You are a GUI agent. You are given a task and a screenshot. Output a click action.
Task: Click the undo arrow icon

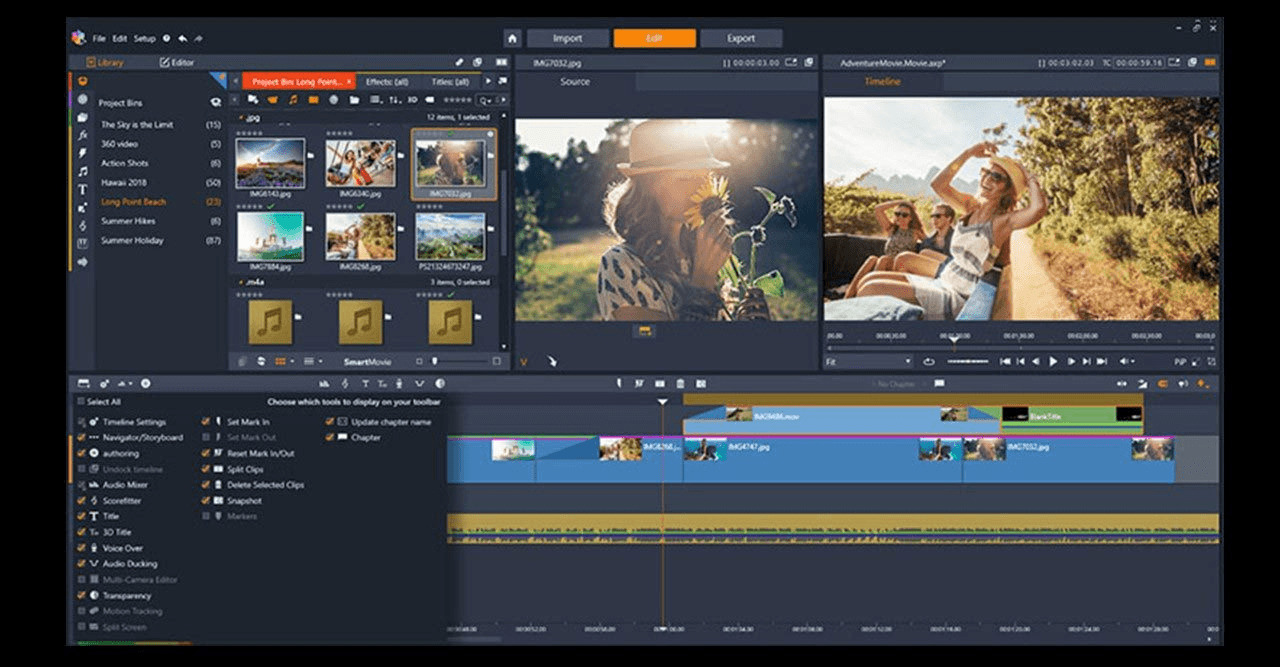coord(182,39)
